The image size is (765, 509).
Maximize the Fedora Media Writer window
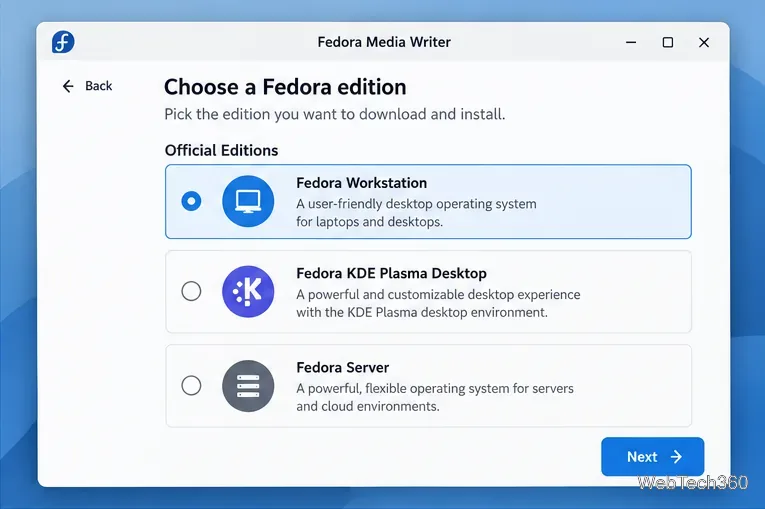(668, 42)
